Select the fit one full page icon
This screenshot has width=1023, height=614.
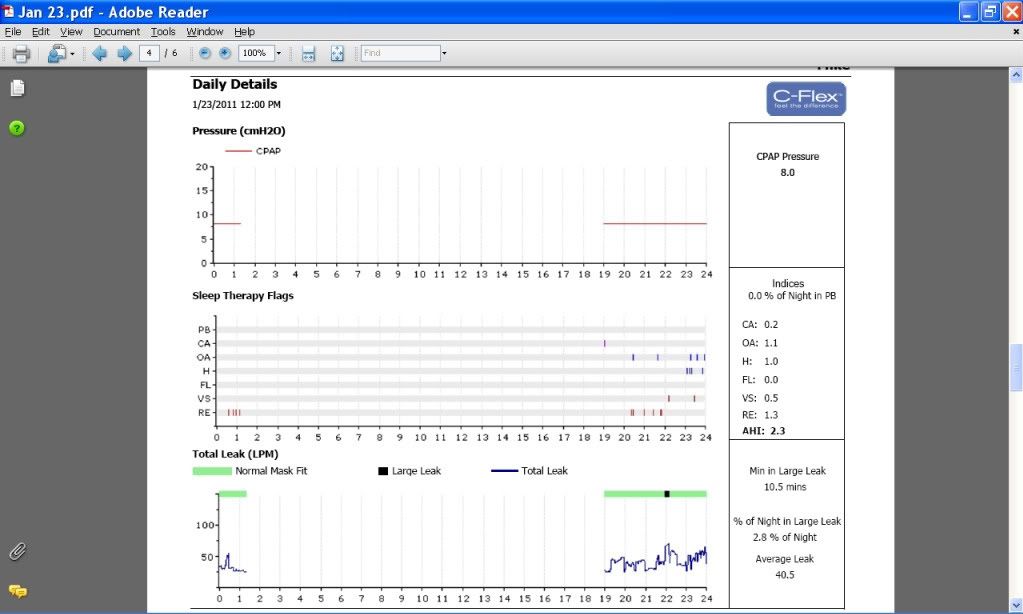click(x=337, y=54)
